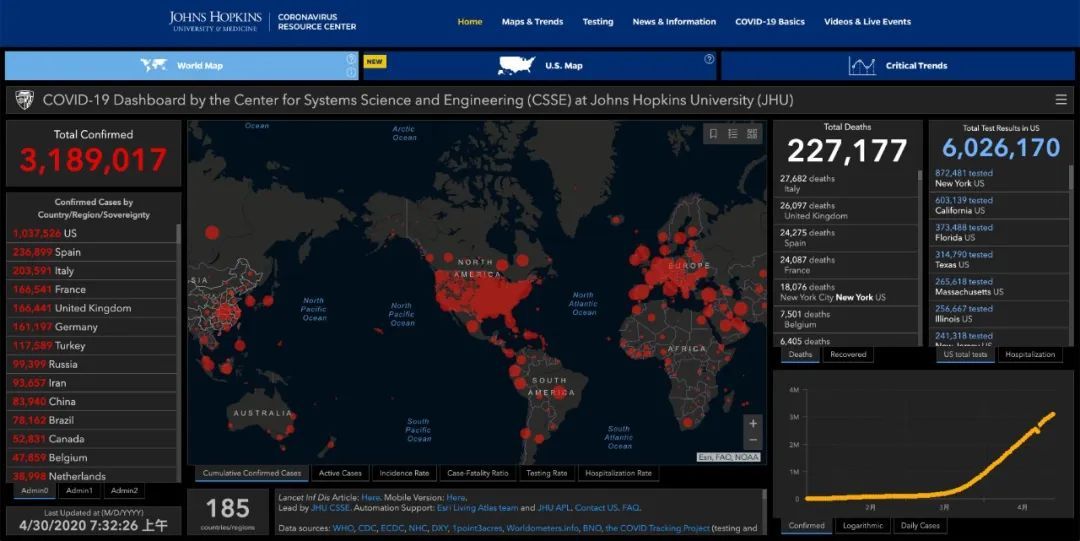Click the Critical Trends chart icon
Screen dimensions: 1080x541
[x=861, y=66]
